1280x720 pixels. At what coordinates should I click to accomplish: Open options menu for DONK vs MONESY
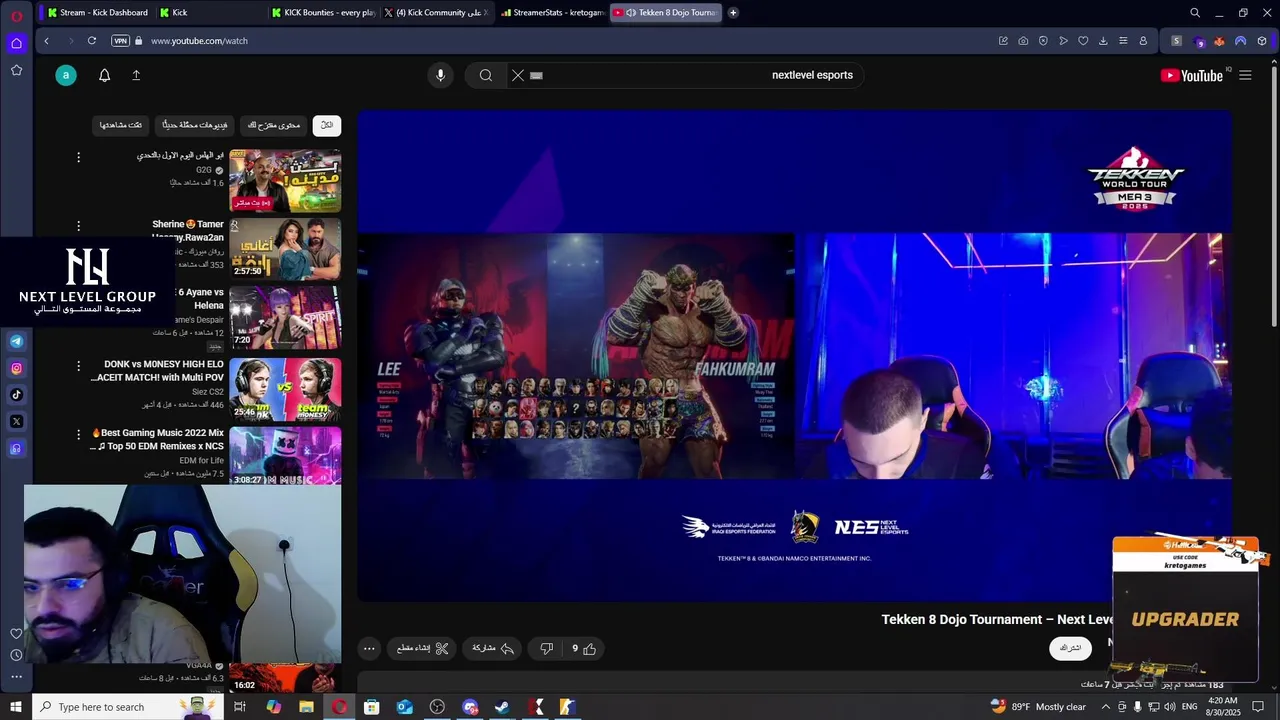click(78, 366)
